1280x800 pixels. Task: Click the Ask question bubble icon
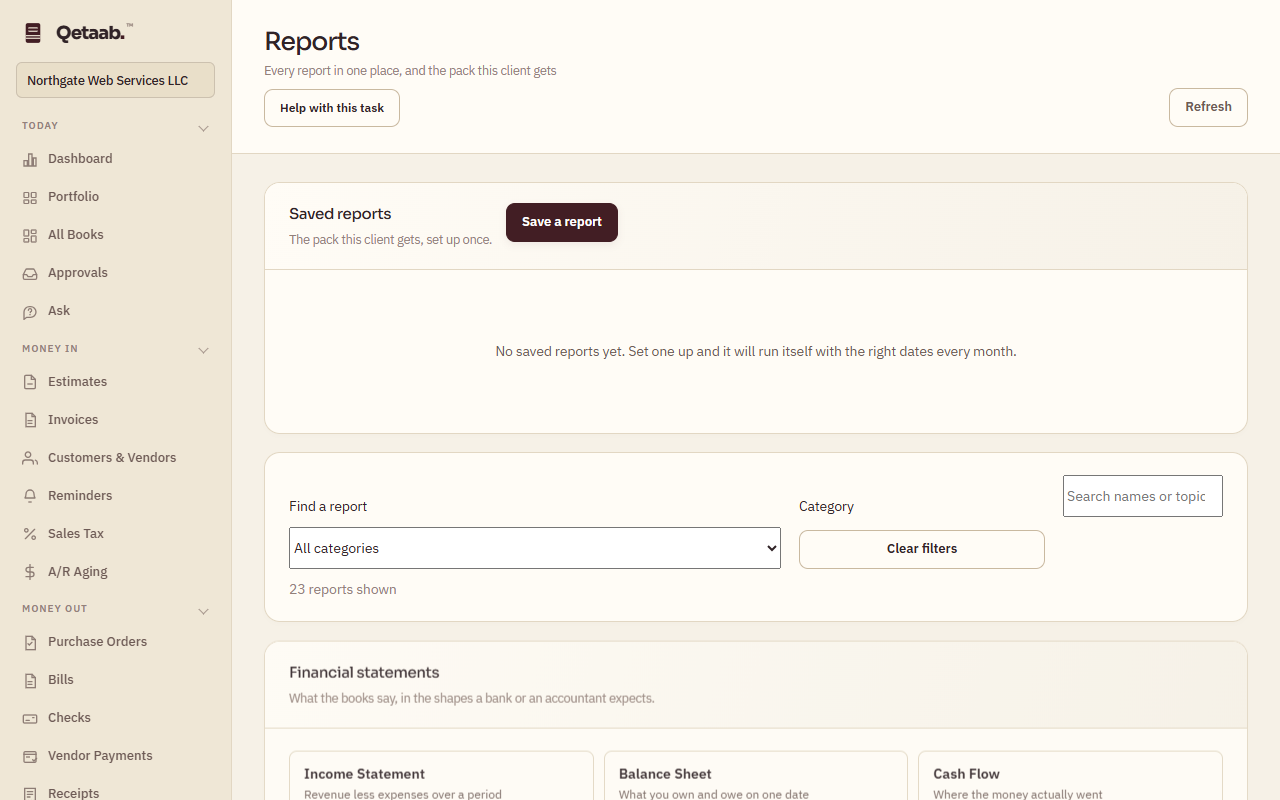pos(30,311)
